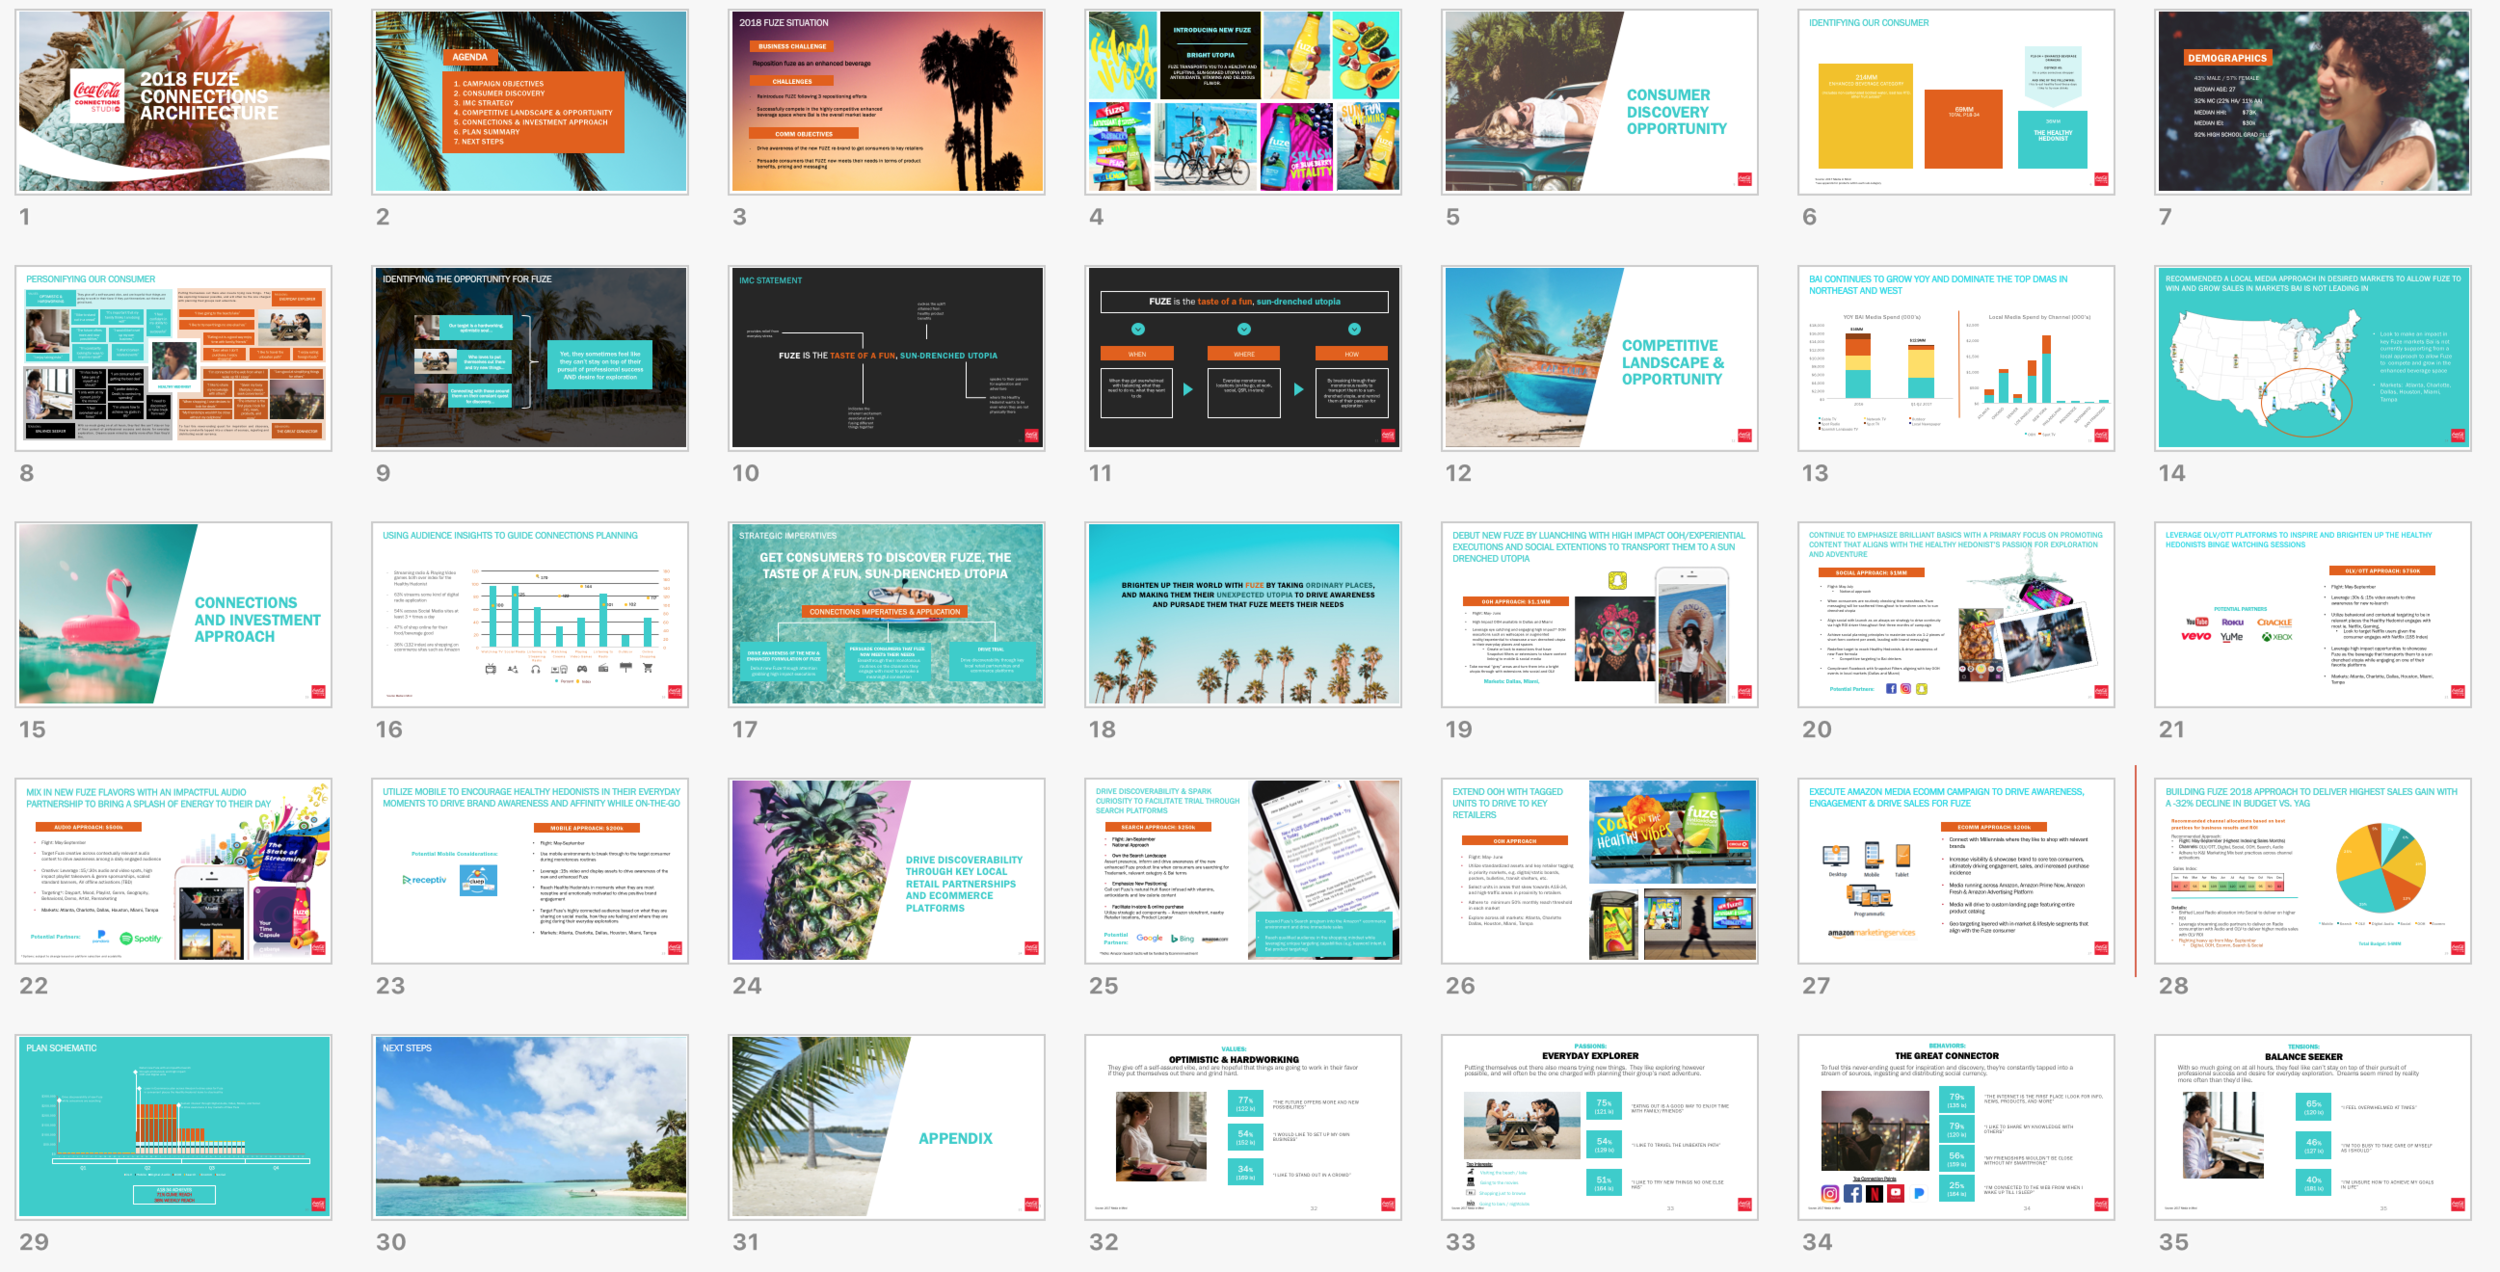
Task: Click the Amazon.com logo on slide 25
Action: (x=1215, y=939)
